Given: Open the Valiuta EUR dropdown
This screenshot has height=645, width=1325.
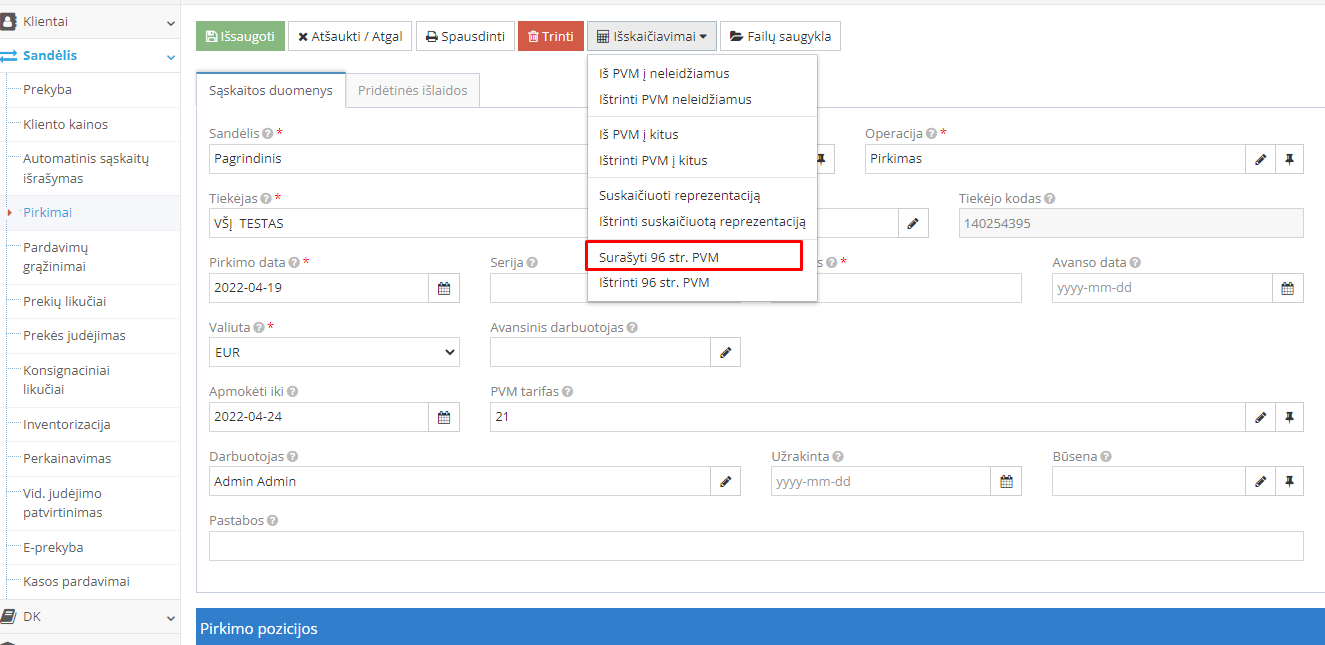Looking at the screenshot, I should 334,352.
